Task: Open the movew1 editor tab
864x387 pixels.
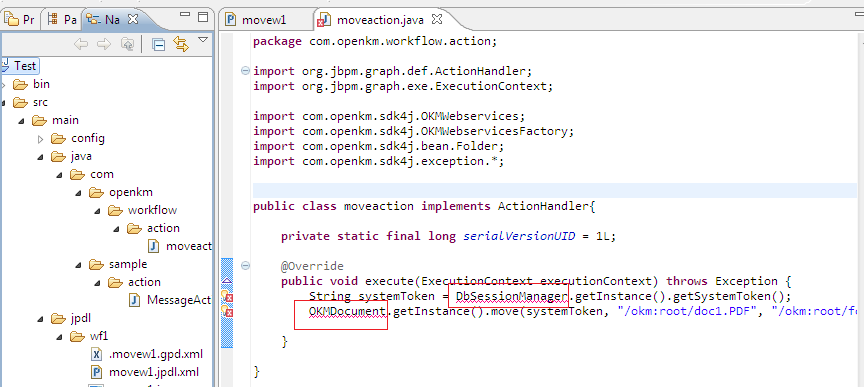Action: [256, 20]
